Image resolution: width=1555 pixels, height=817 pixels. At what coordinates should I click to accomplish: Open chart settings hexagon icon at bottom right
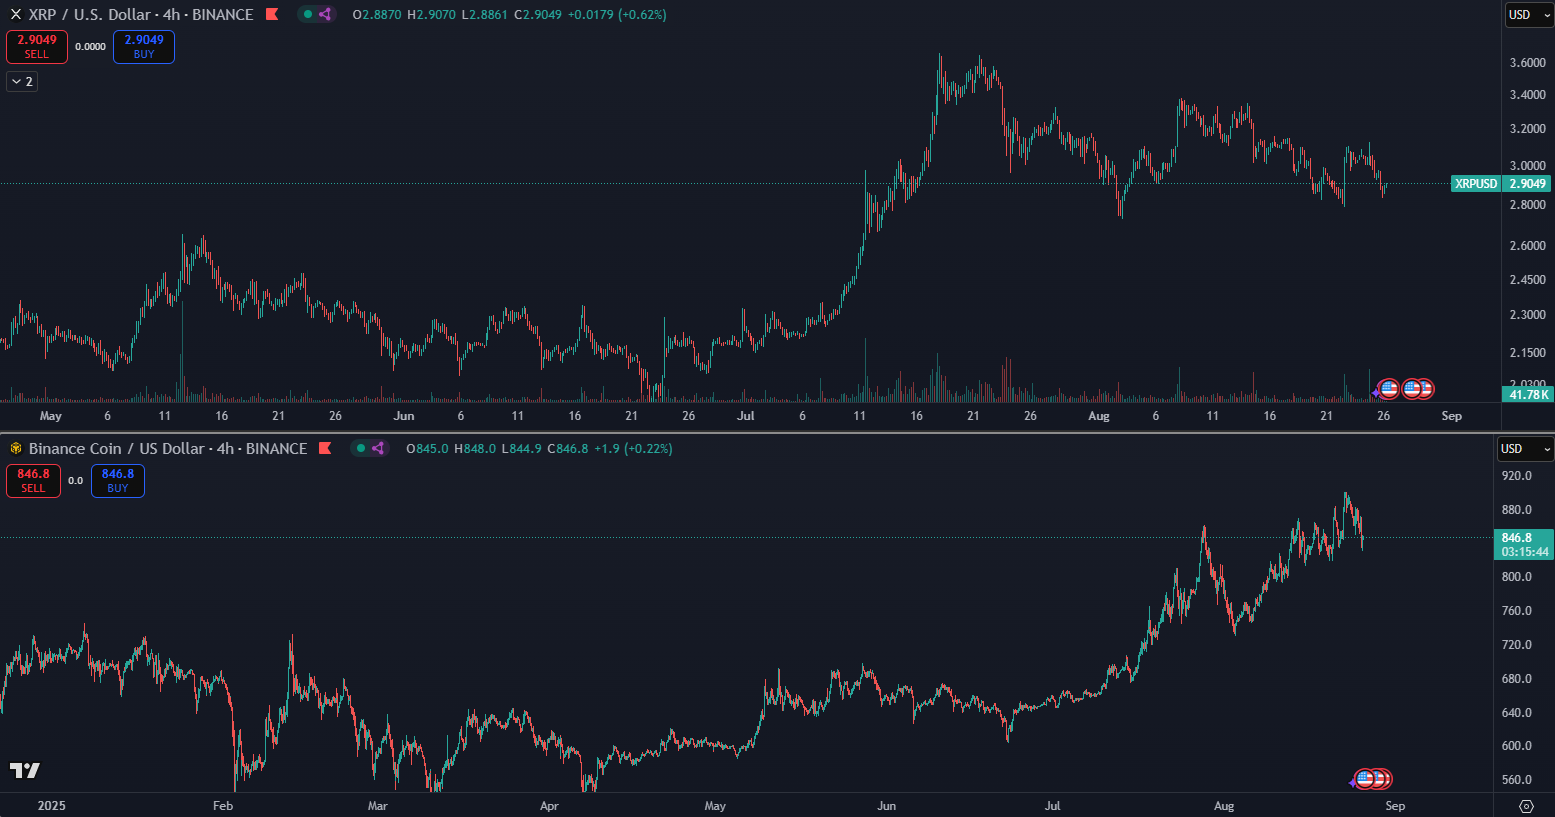tap(1526, 806)
